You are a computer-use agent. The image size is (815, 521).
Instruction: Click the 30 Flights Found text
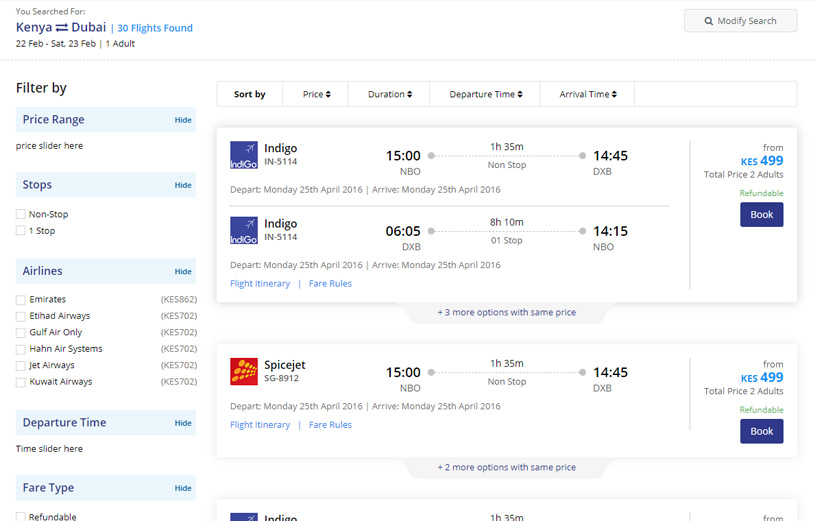tap(155, 28)
